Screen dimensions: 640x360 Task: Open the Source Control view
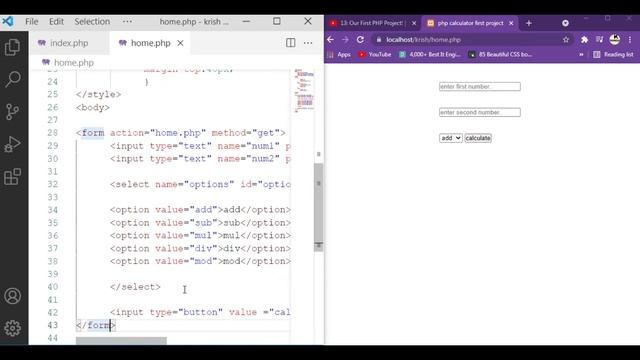pos(12,111)
